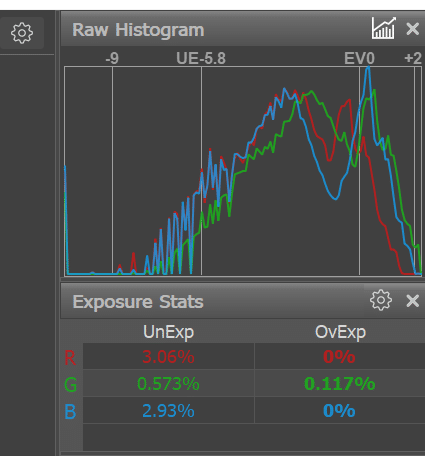Click the UE-5.8 marker label

click(201, 59)
